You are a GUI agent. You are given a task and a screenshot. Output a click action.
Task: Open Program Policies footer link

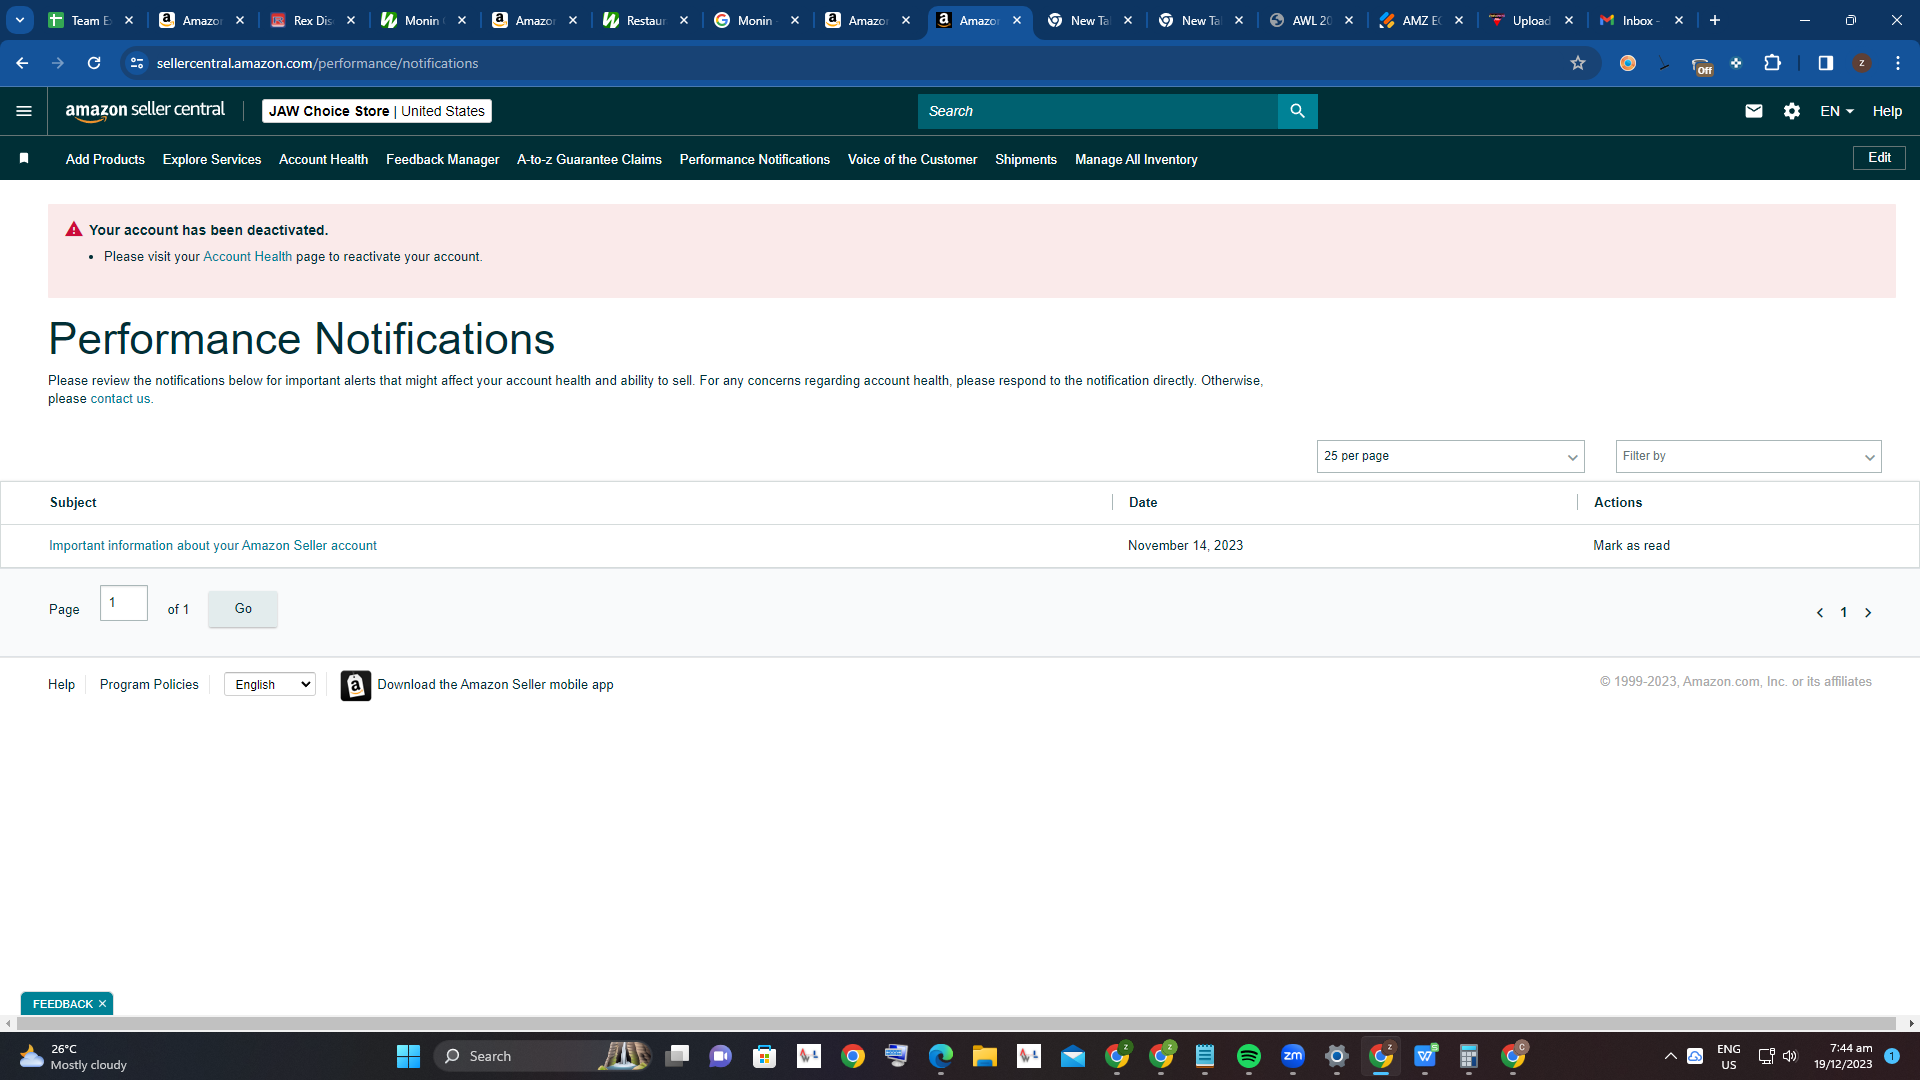tap(149, 685)
